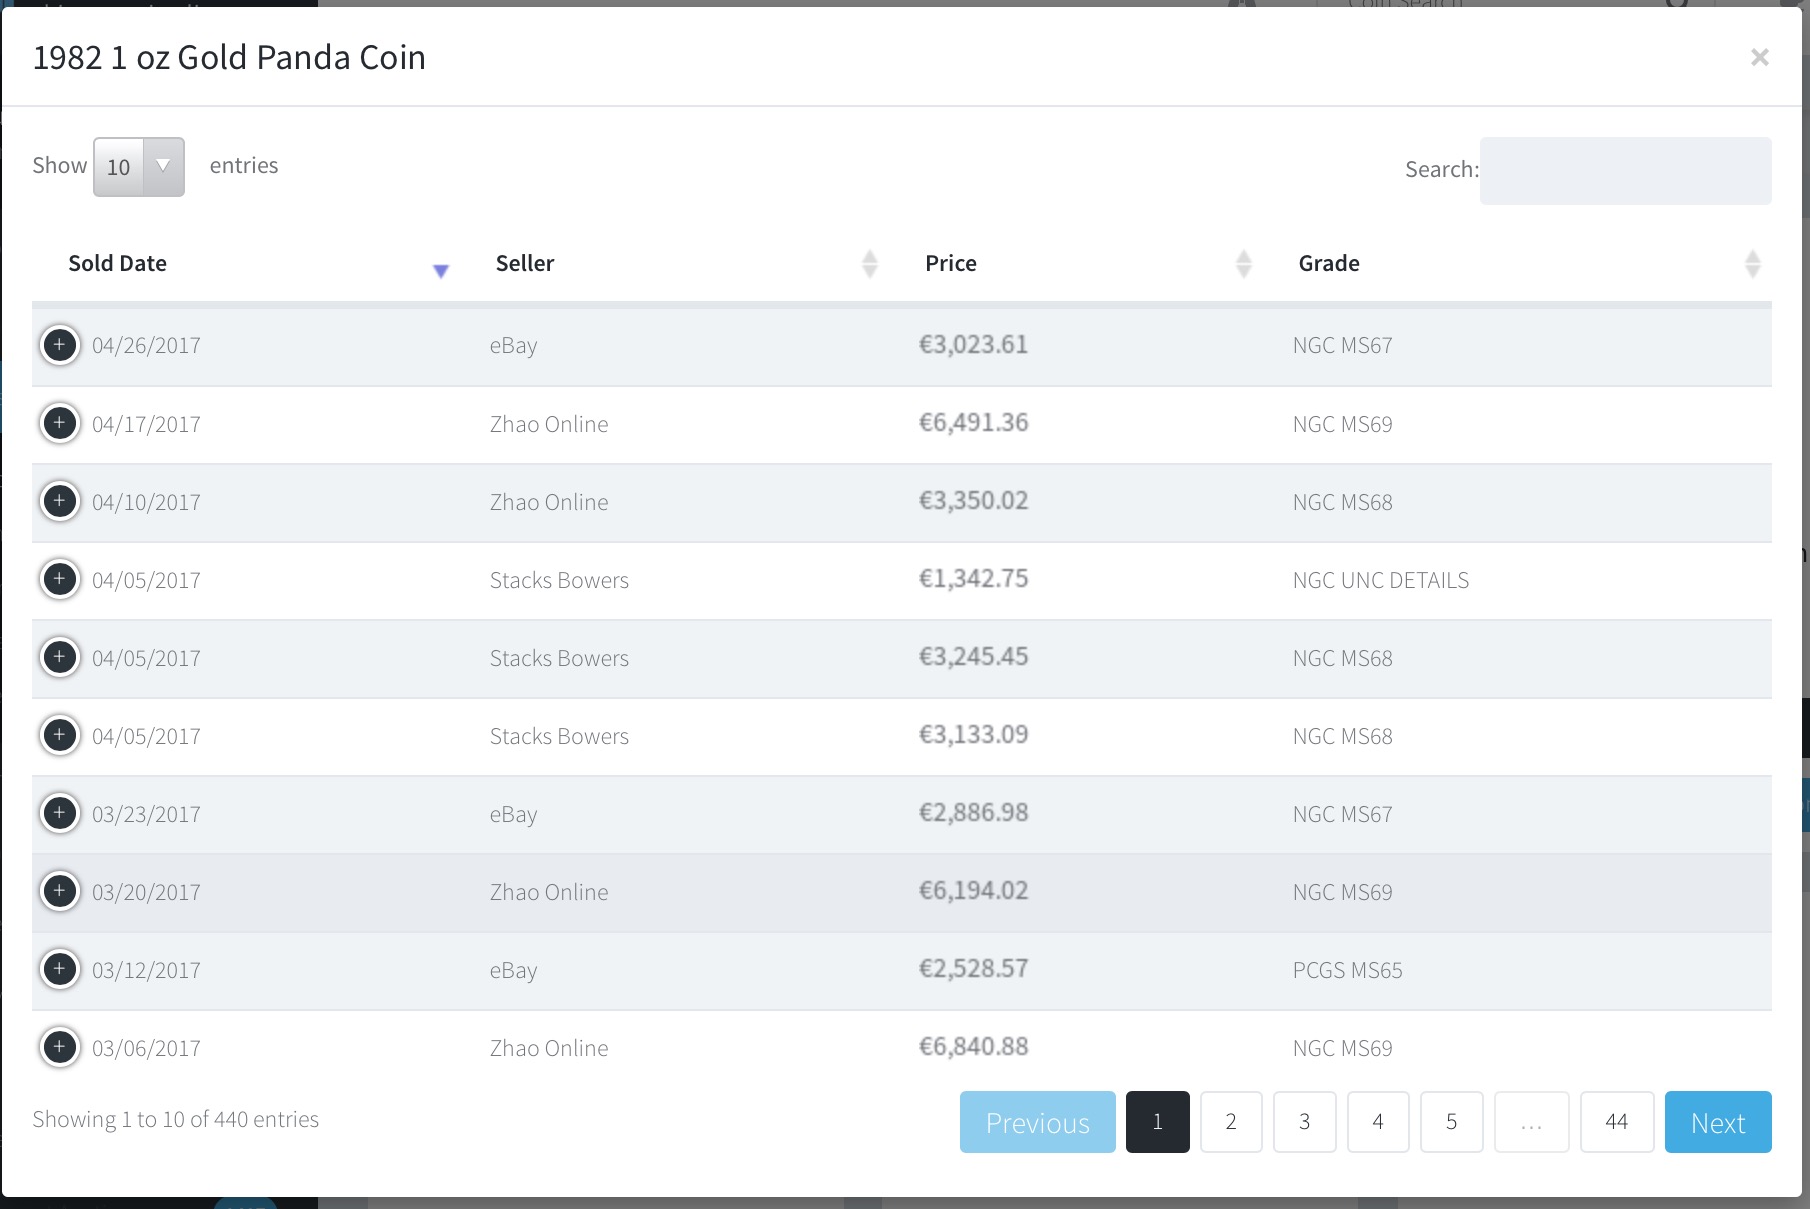The image size is (1810, 1209).
Task: Select the date 04/10/2017
Action: [x=146, y=502]
